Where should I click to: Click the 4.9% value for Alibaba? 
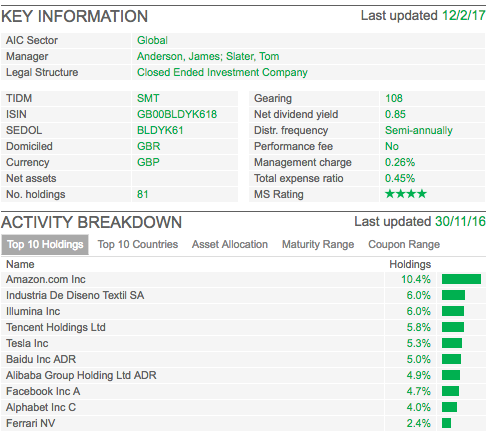click(x=419, y=375)
